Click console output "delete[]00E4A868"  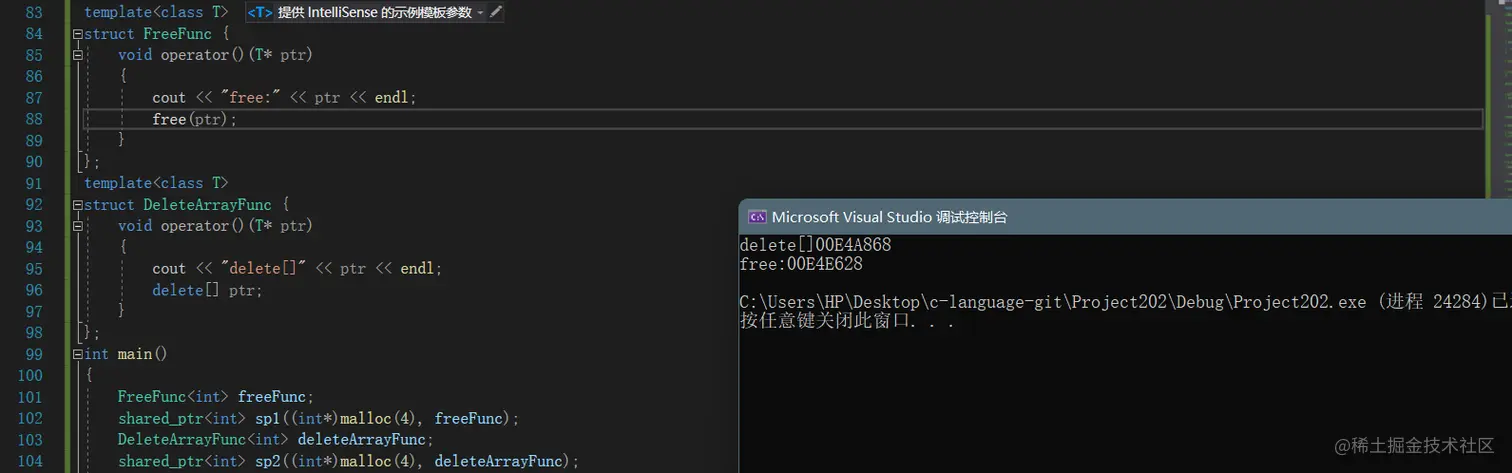pos(815,245)
